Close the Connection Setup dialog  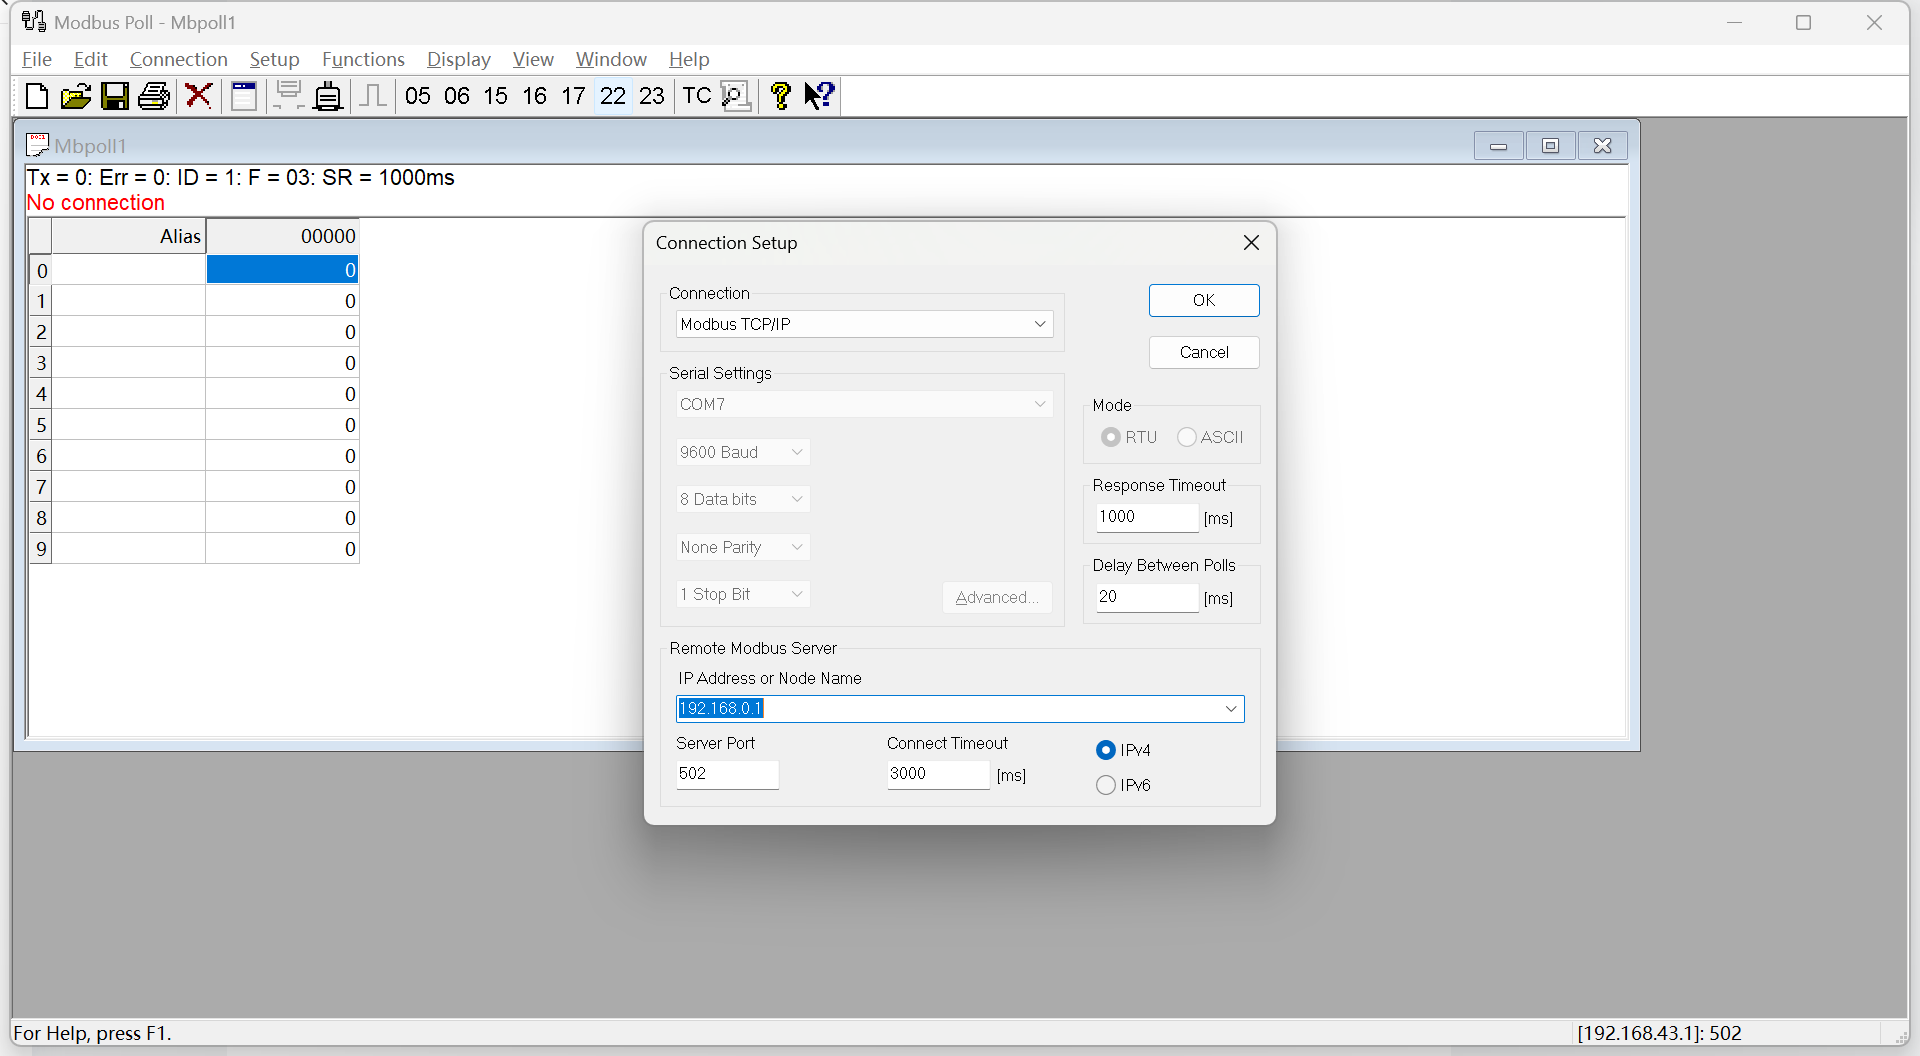tap(1251, 243)
